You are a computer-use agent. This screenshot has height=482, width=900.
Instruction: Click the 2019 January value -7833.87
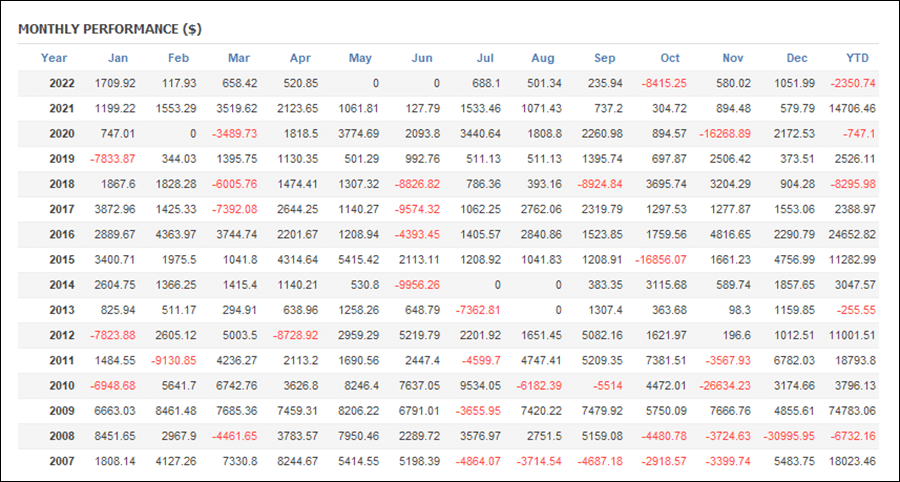click(112, 159)
